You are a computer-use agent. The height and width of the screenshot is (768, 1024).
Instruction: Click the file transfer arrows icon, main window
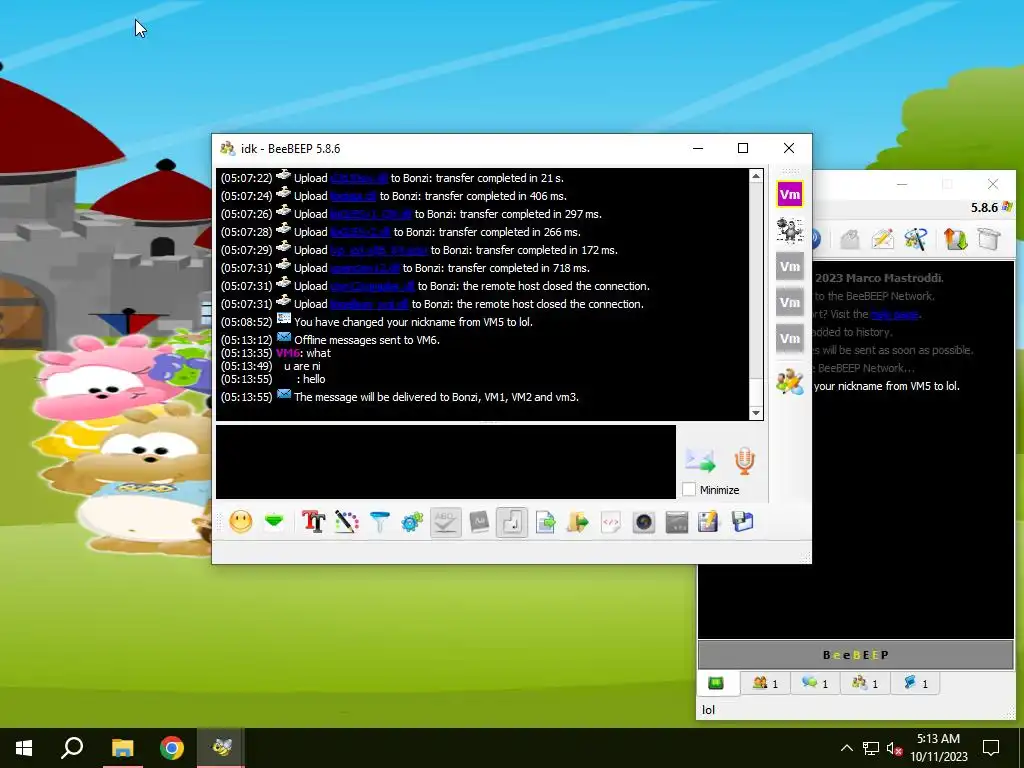(x=955, y=239)
